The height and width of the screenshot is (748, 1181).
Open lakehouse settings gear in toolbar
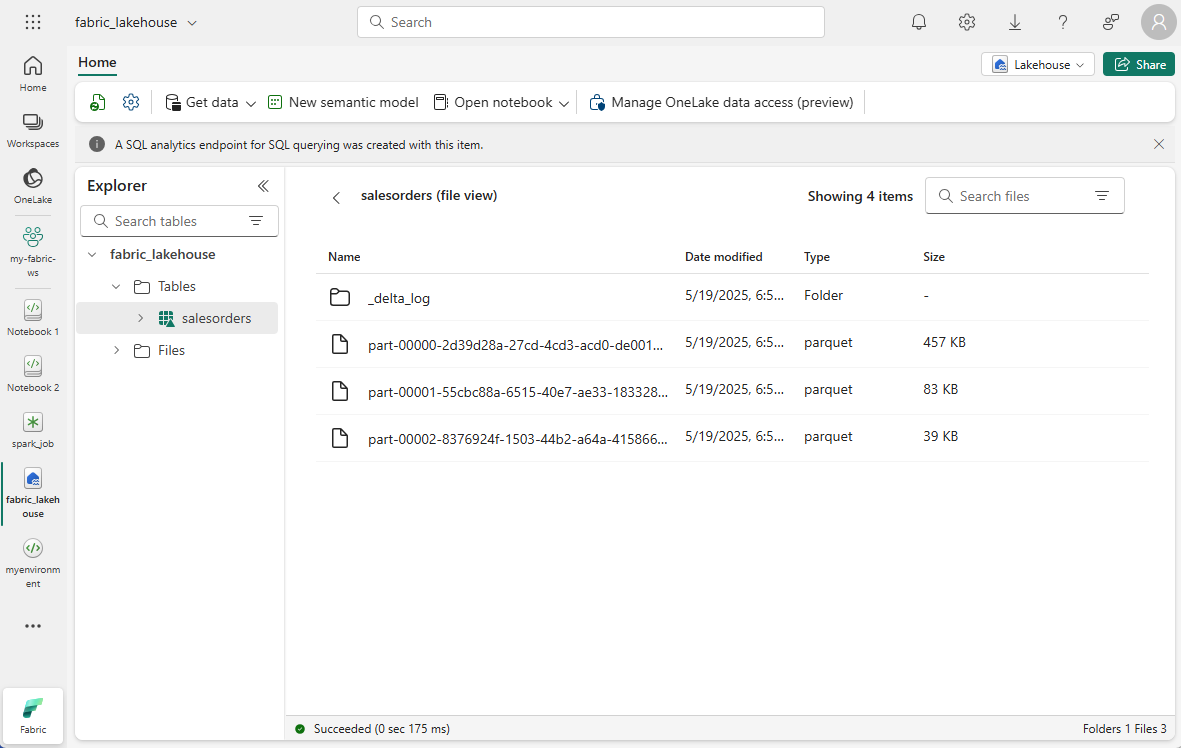click(x=131, y=102)
